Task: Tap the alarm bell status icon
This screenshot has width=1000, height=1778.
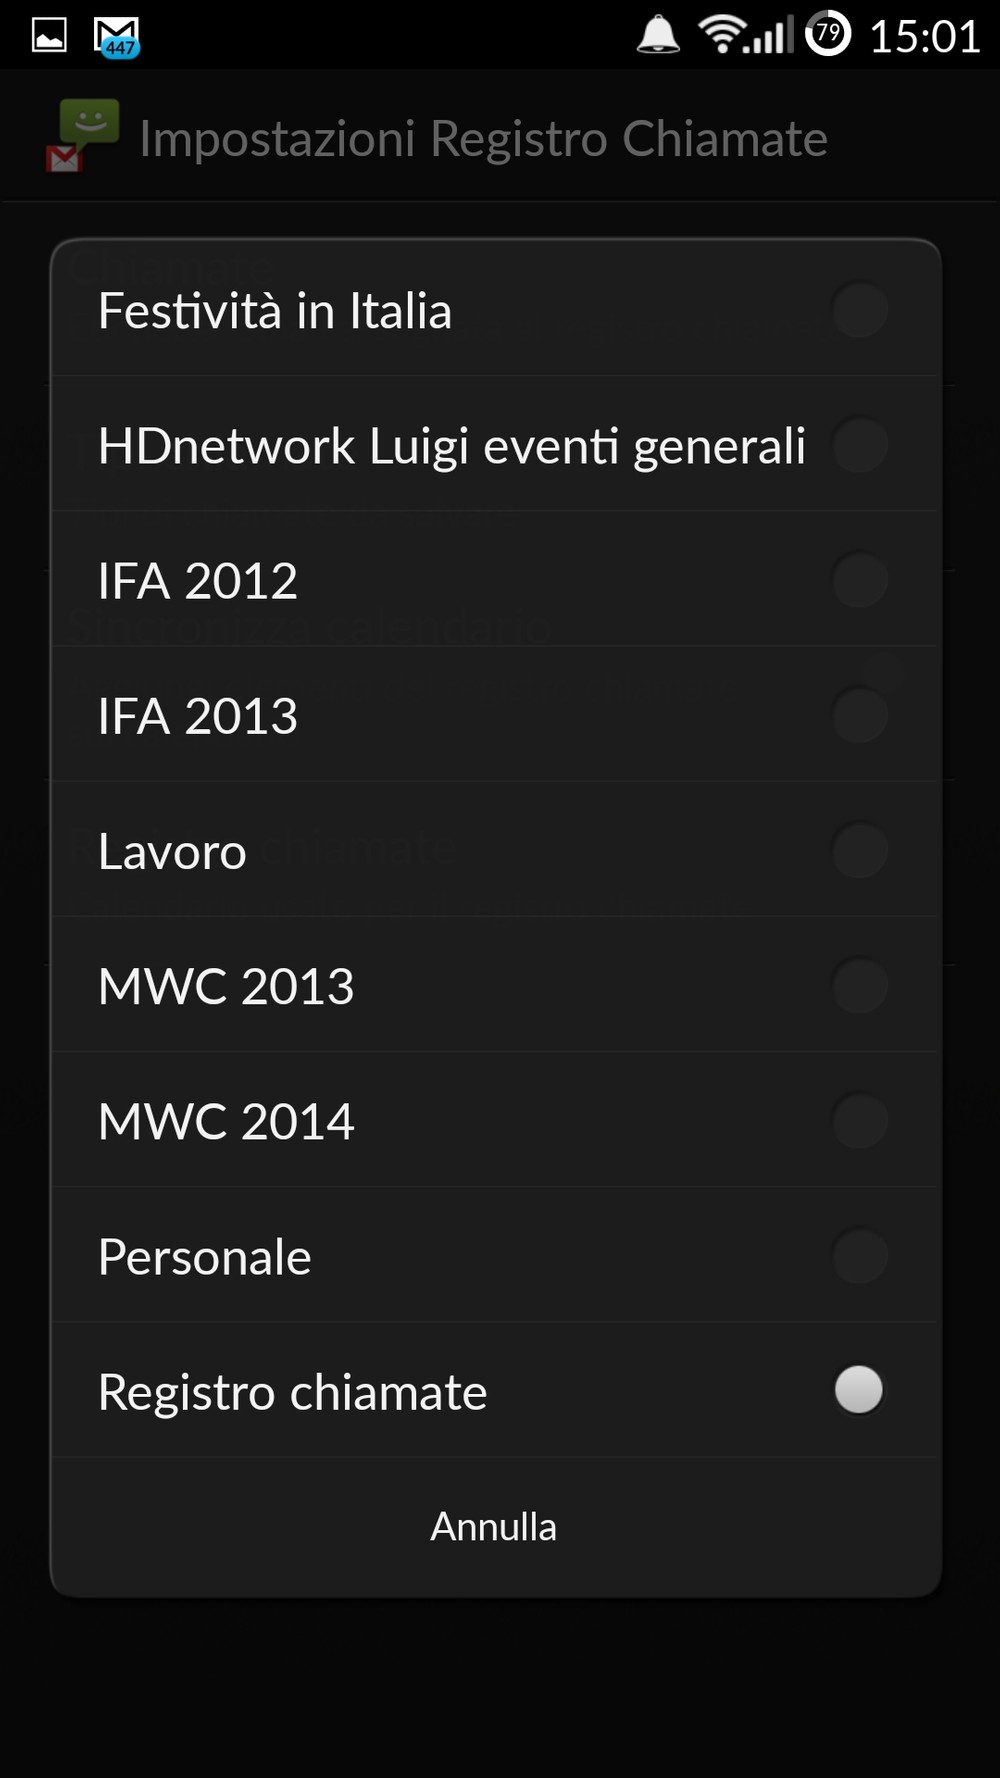Action: pos(658,35)
